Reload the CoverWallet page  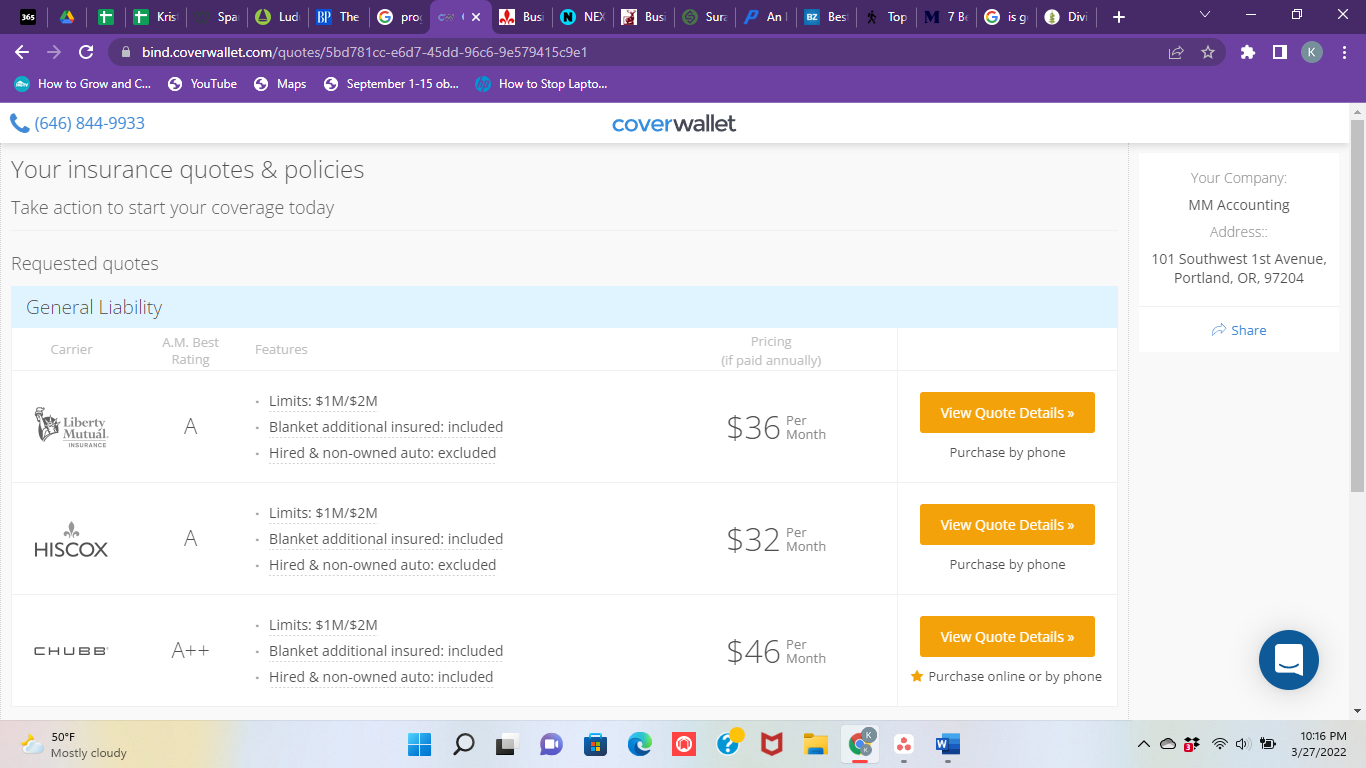(x=86, y=52)
